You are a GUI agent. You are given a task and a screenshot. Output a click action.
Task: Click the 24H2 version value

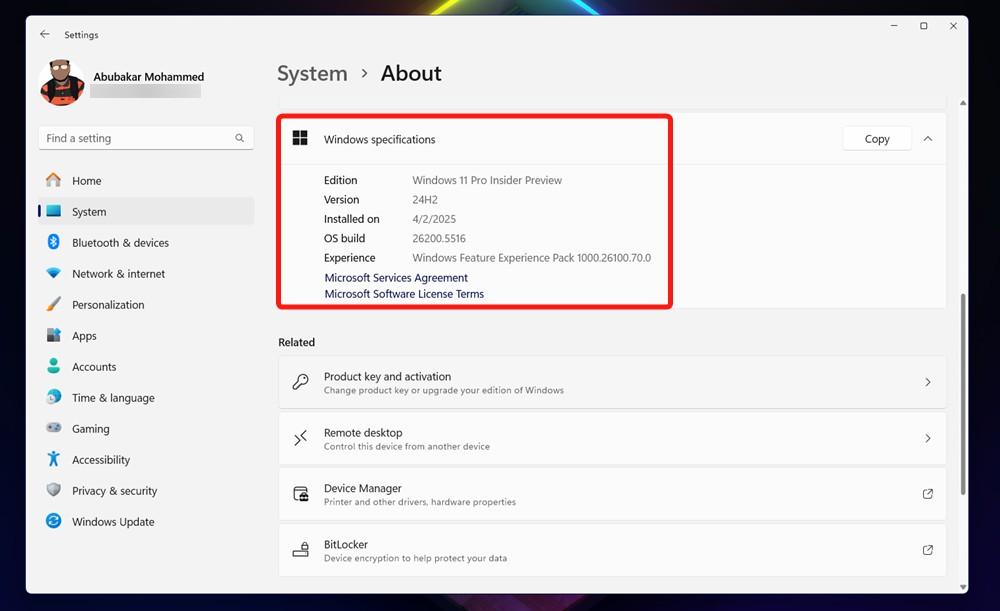(x=425, y=200)
